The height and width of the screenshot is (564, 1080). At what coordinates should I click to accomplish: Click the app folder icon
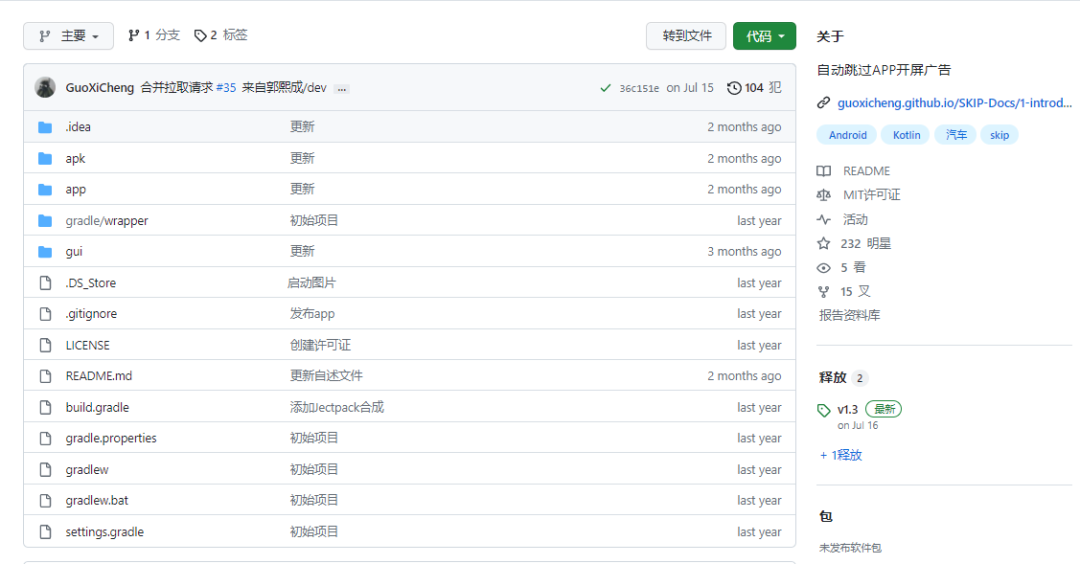coord(45,189)
